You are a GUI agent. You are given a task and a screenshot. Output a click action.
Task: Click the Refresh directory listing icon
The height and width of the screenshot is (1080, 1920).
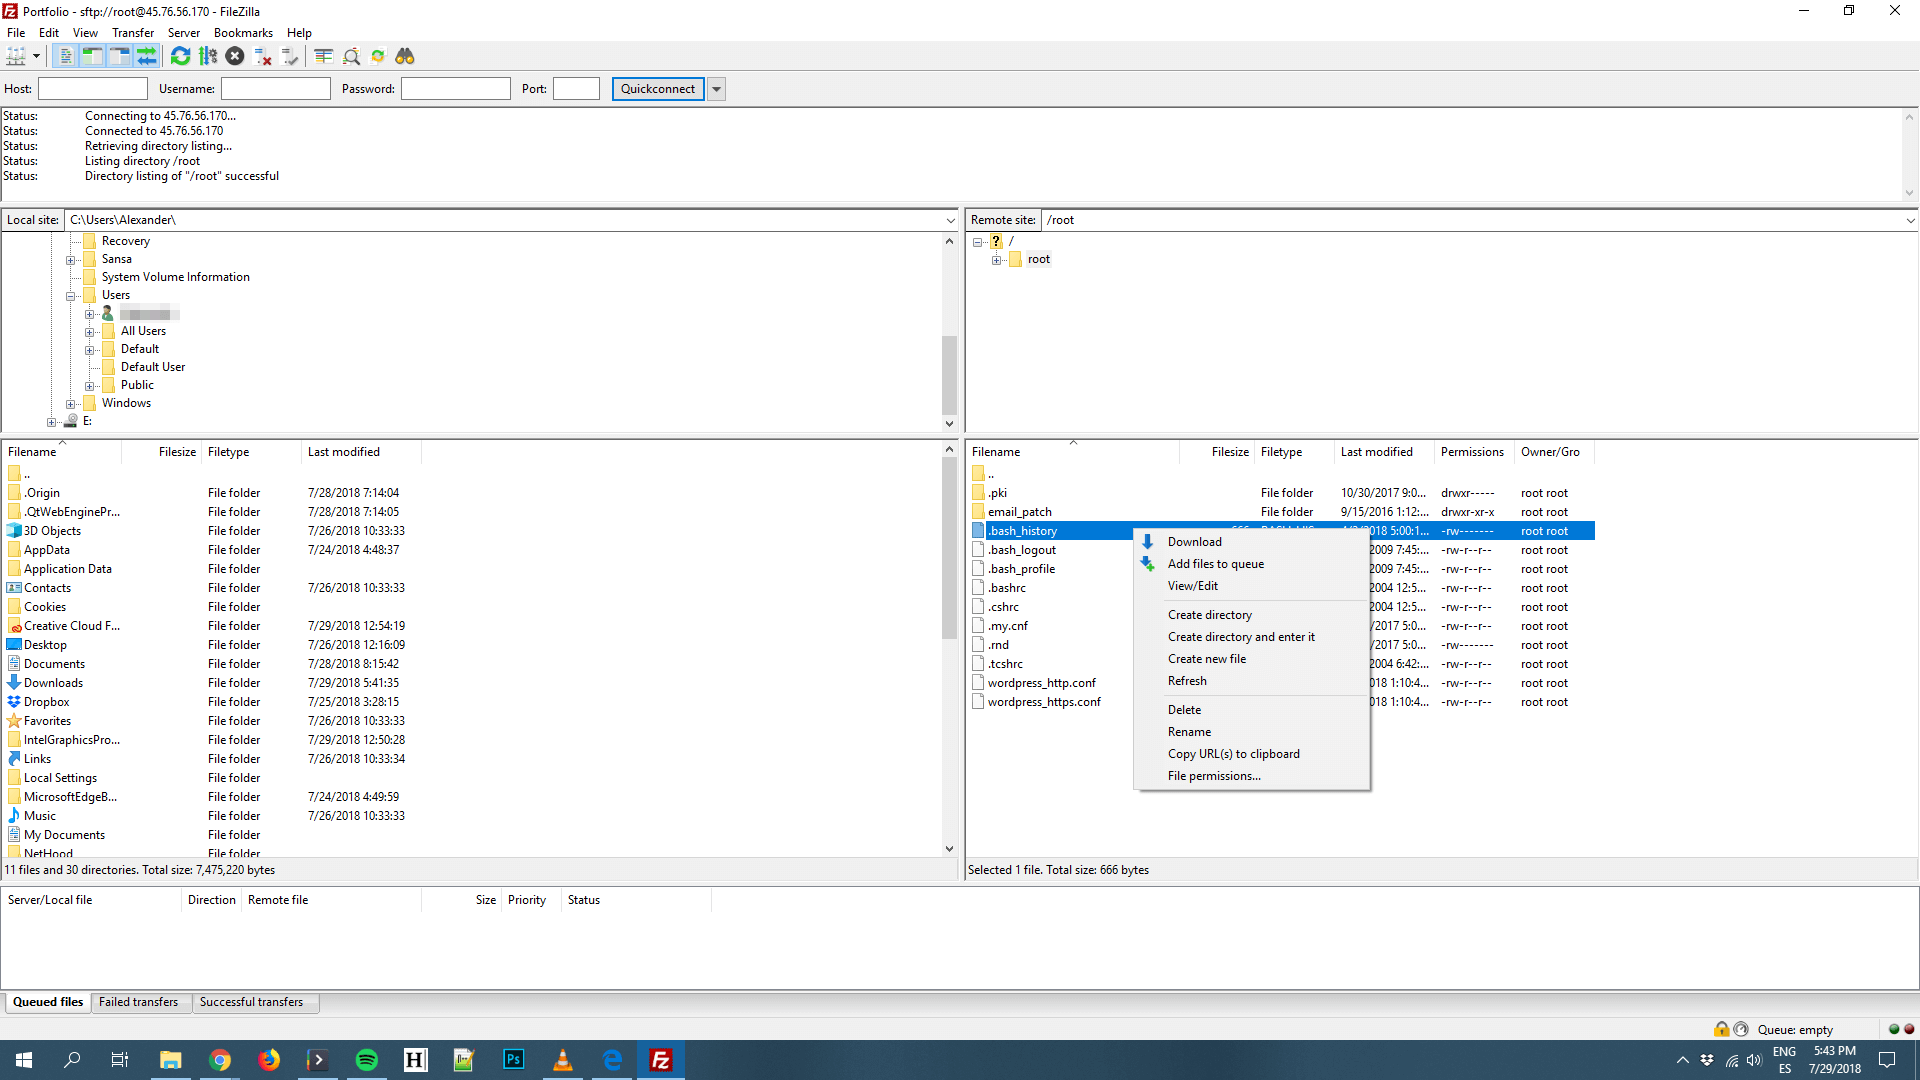pos(179,55)
